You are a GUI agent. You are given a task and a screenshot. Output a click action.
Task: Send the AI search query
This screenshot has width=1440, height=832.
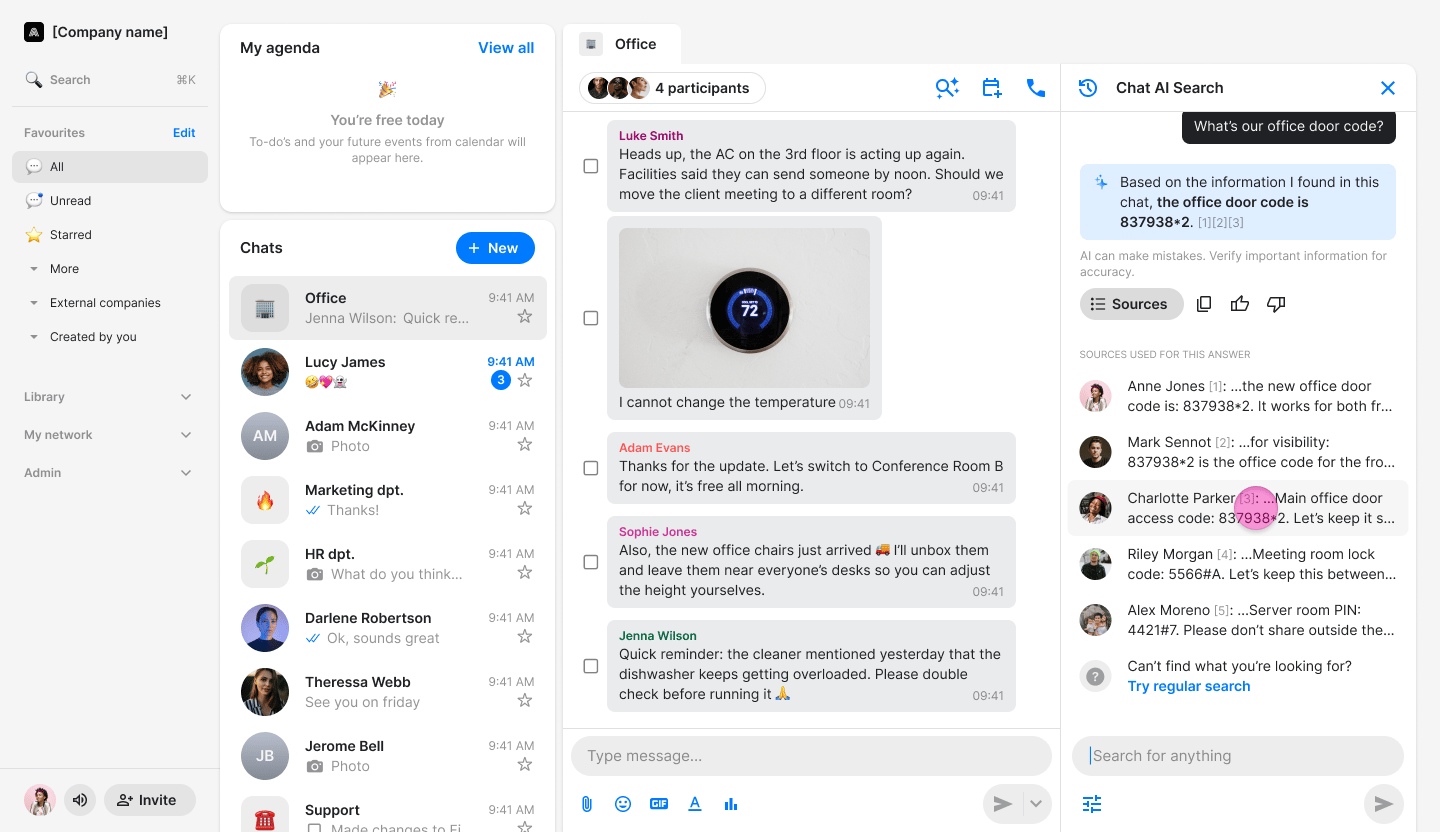[1384, 804]
